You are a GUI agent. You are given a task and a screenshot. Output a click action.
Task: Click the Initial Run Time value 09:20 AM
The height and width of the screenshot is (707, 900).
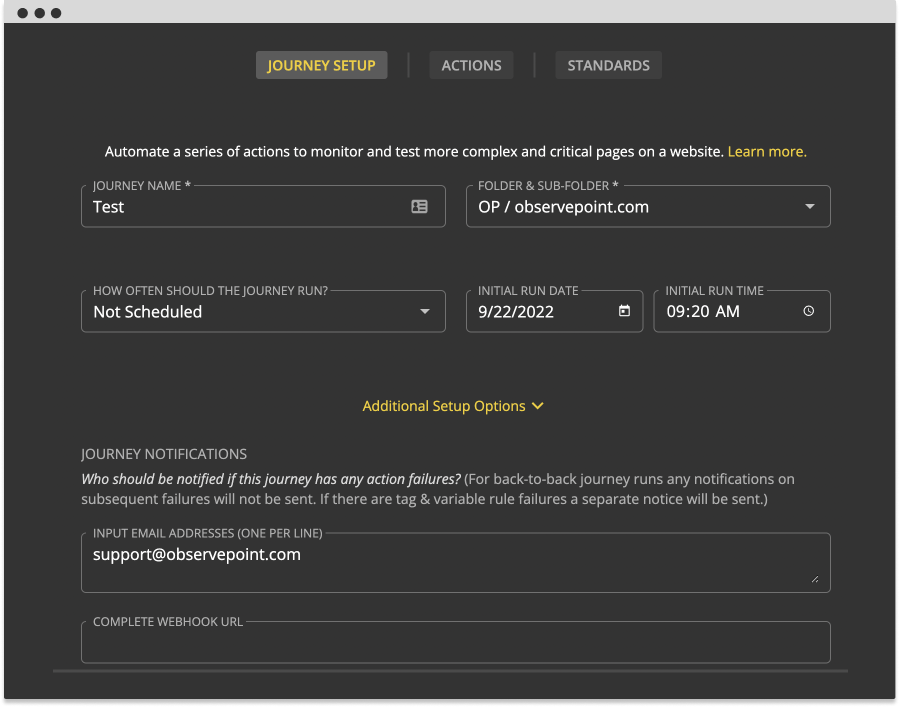[703, 312]
